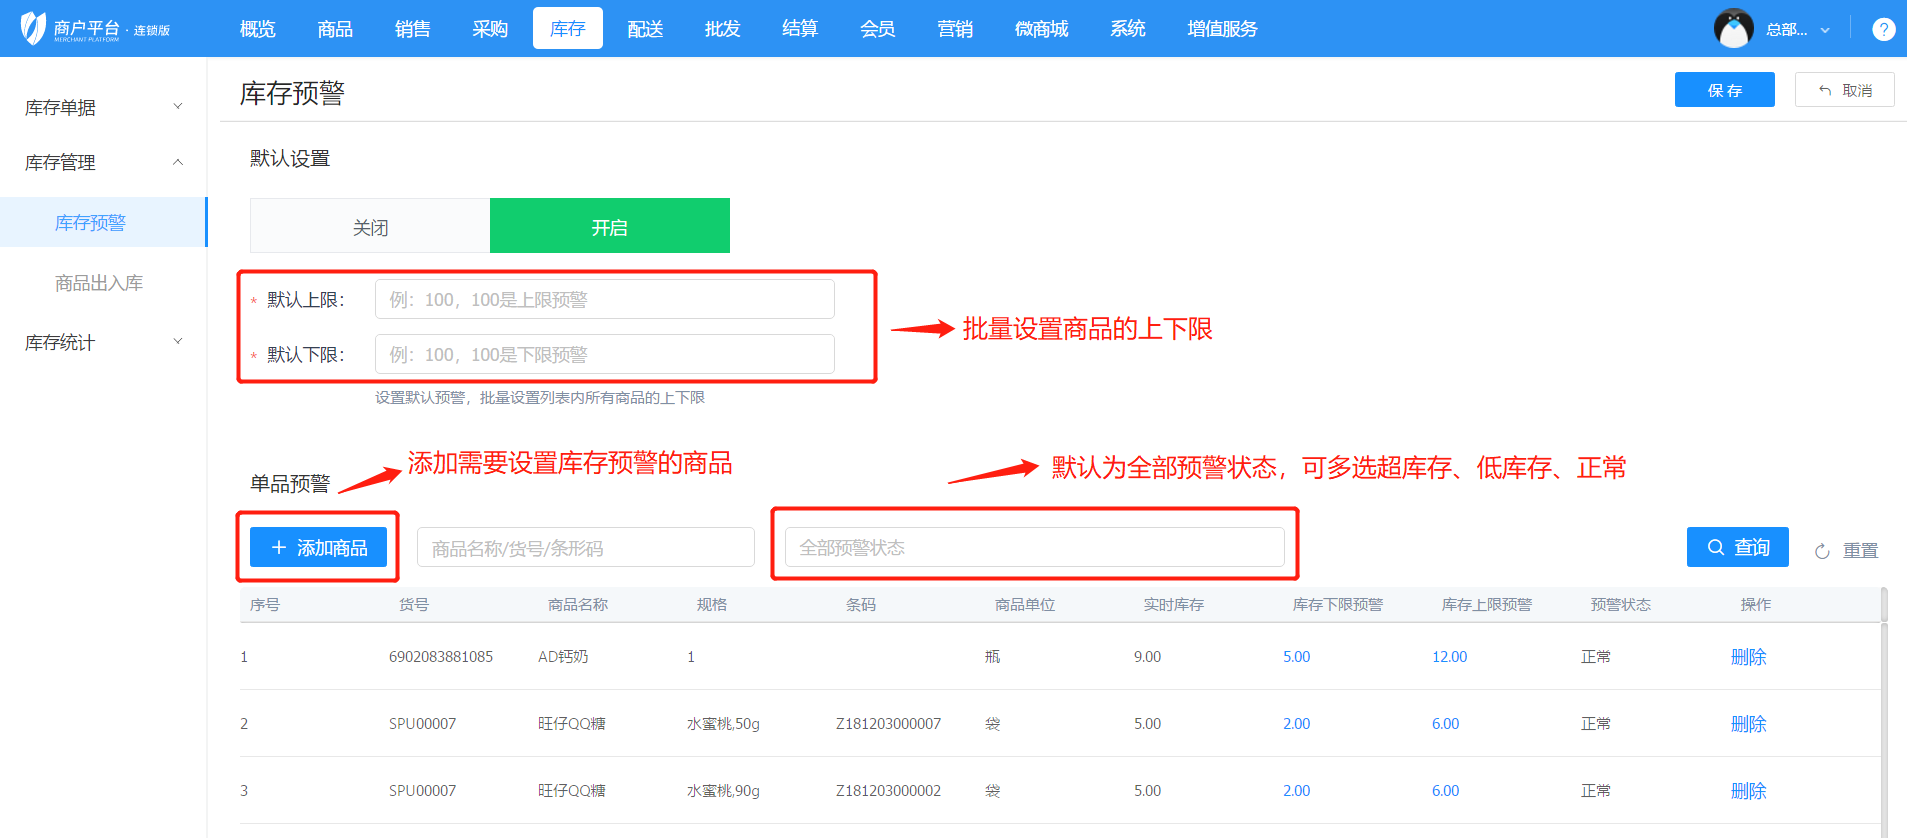This screenshot has width=1907, height=838.
Task: Open the 全部预警状态 status dropdown
Action: point(1034,548)
